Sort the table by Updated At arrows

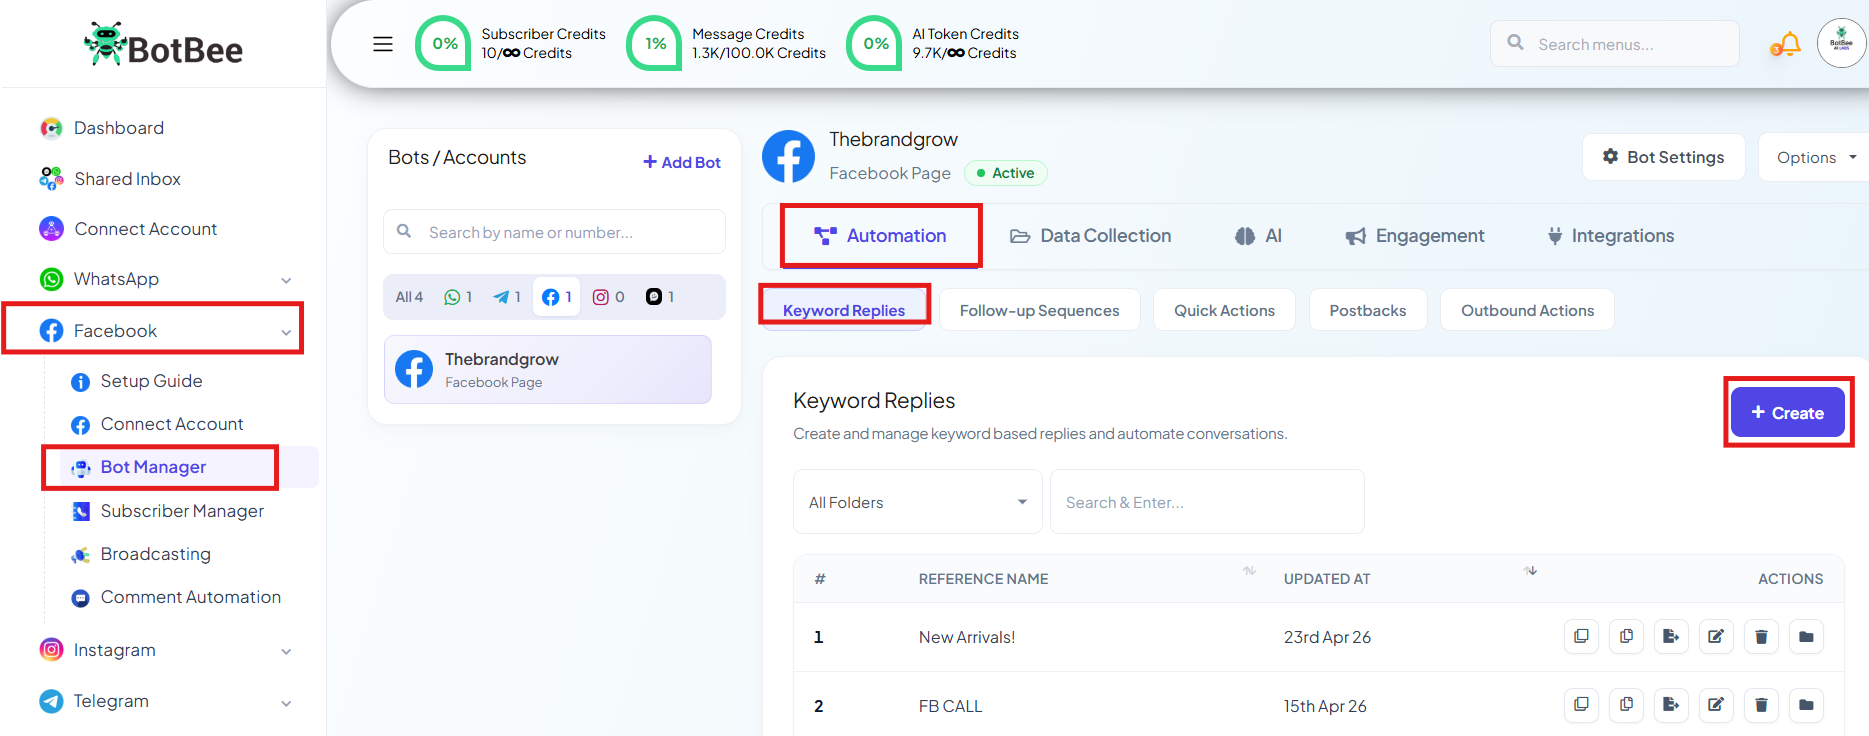coord(1530,571)
